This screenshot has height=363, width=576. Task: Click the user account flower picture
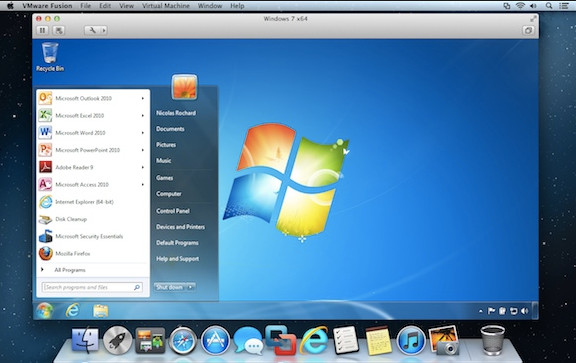point(184,87)
